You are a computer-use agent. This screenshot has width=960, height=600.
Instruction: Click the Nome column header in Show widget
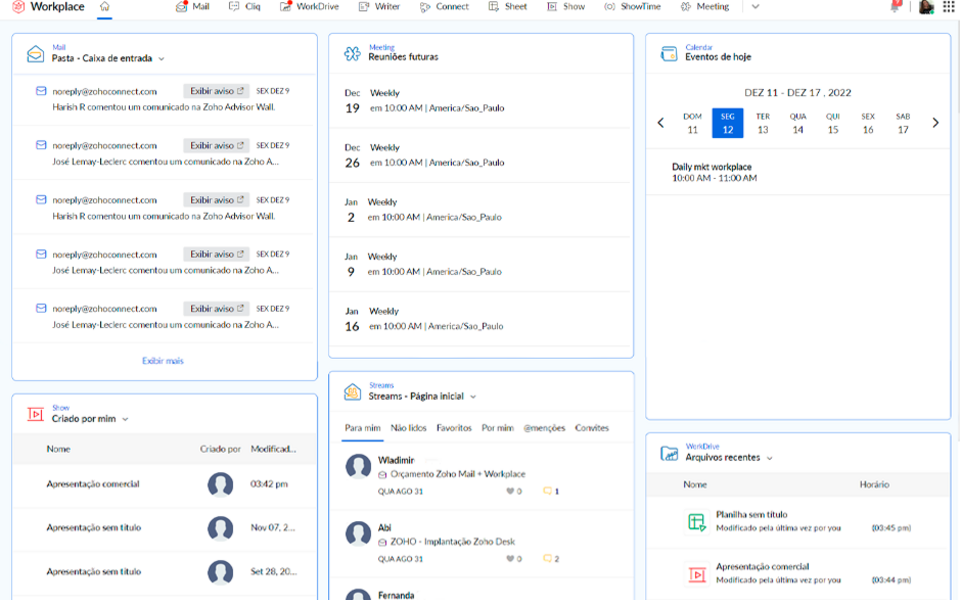58,449
